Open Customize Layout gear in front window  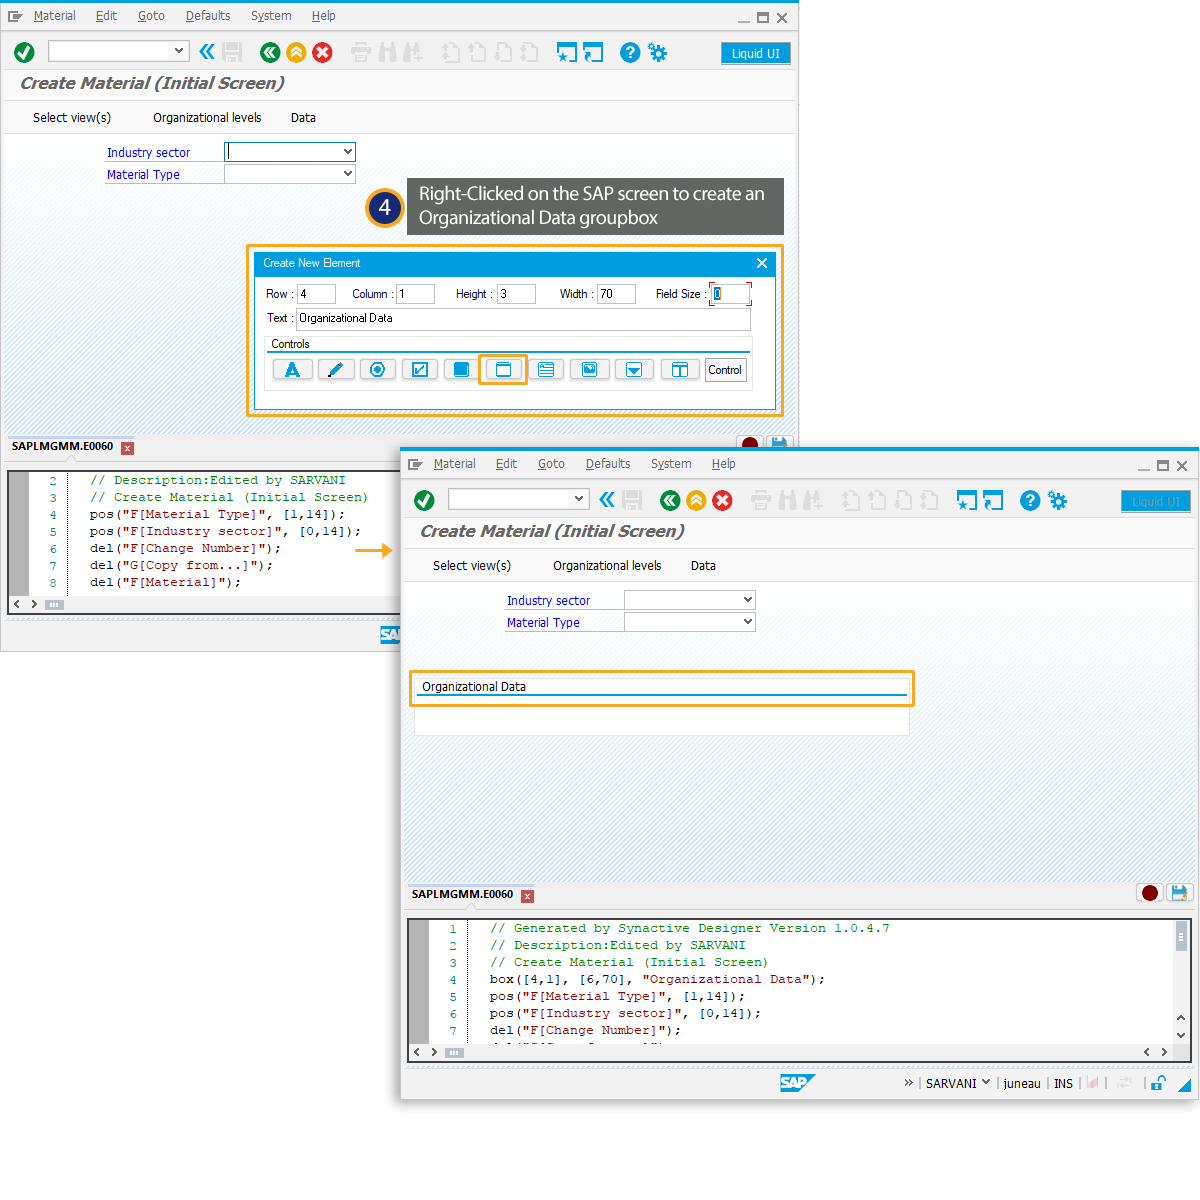tap(1057, 500)
